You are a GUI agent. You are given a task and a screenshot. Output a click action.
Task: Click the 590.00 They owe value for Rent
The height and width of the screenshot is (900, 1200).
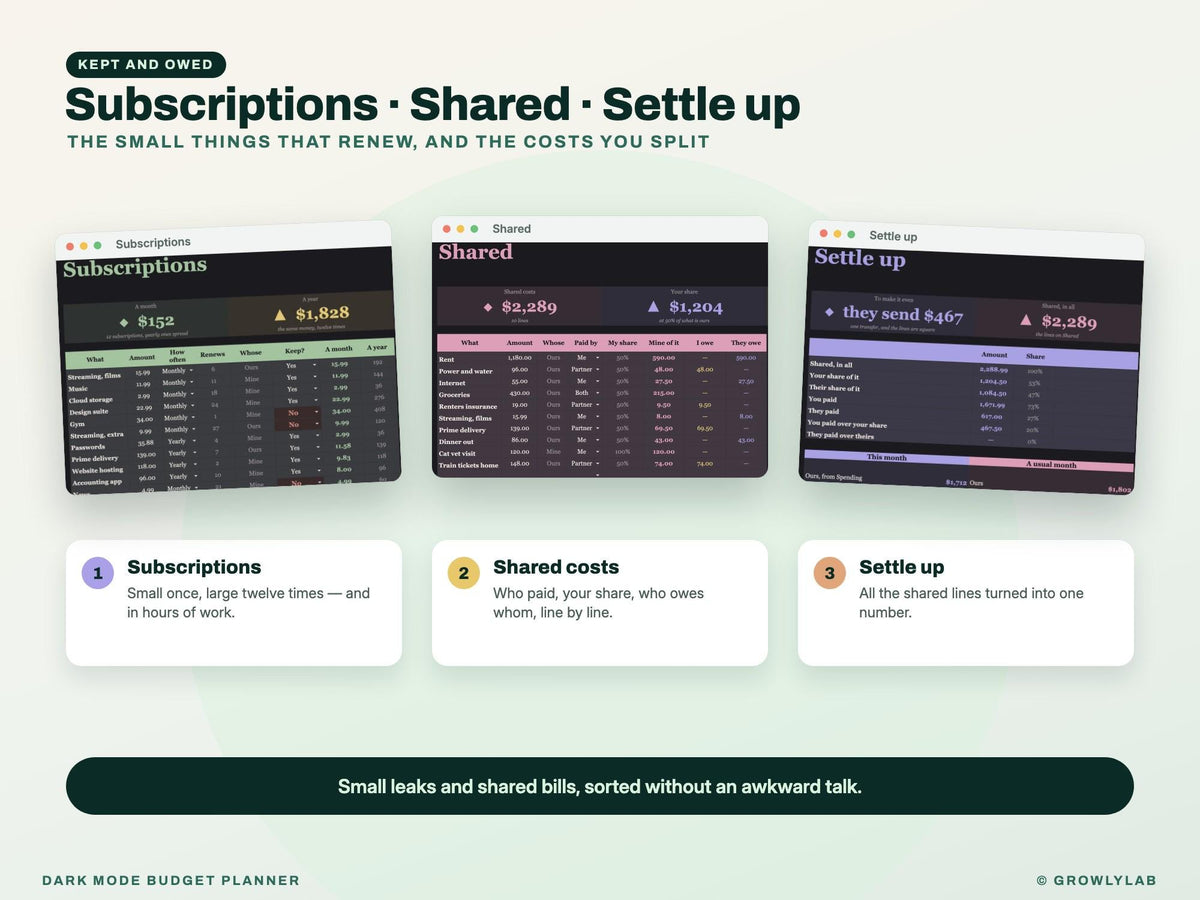click(745, 358)
